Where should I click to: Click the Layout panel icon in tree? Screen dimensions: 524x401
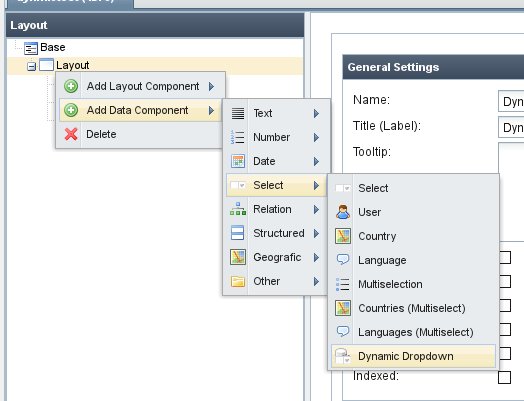pos(46,65)
